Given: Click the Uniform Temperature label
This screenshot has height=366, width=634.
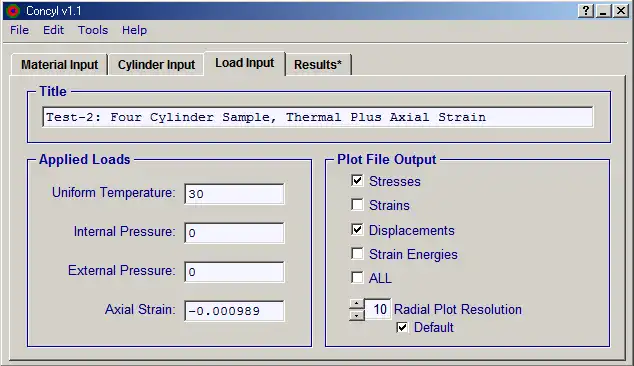Looking at the screenshot, I should pyautogui.click(x=114, y=193).
